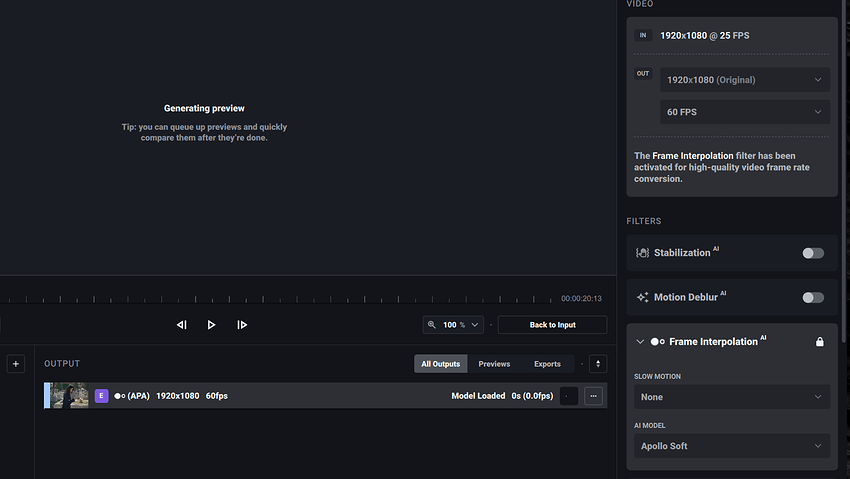Click the purple E badge on the output row
Screen dimensions: 850x479
click(x=101, y=396)
